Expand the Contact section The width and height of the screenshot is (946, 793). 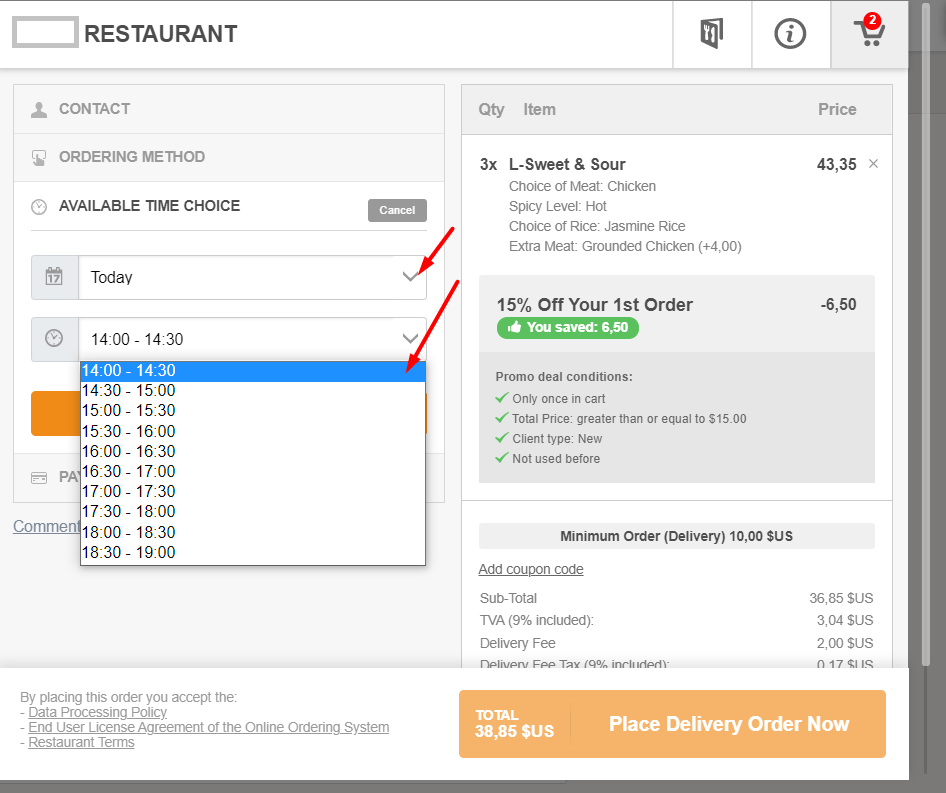229,109
